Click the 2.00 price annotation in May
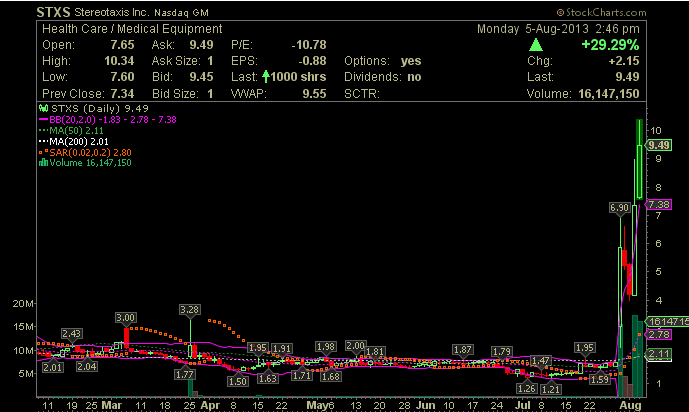Viewport: 689px width, 412px height. point(355,346)
